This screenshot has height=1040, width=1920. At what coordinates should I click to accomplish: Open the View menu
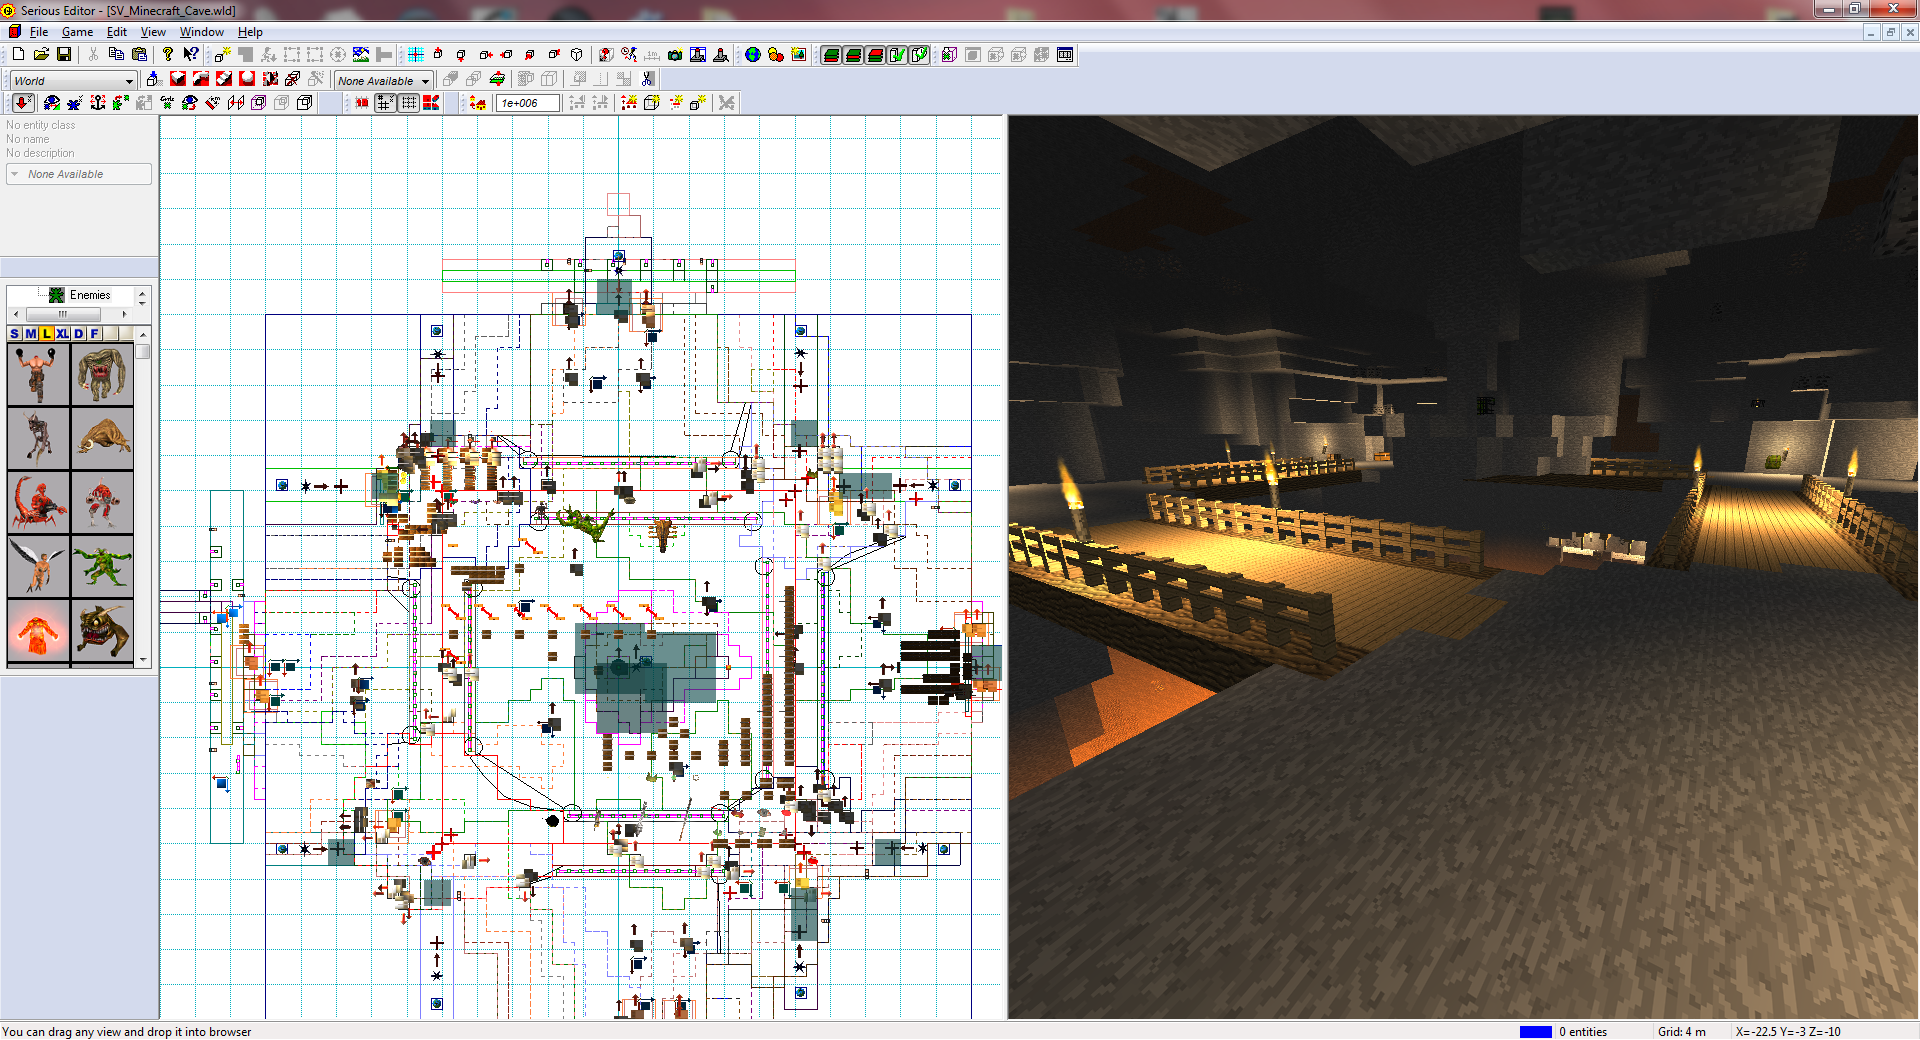[x=153, y=32]
